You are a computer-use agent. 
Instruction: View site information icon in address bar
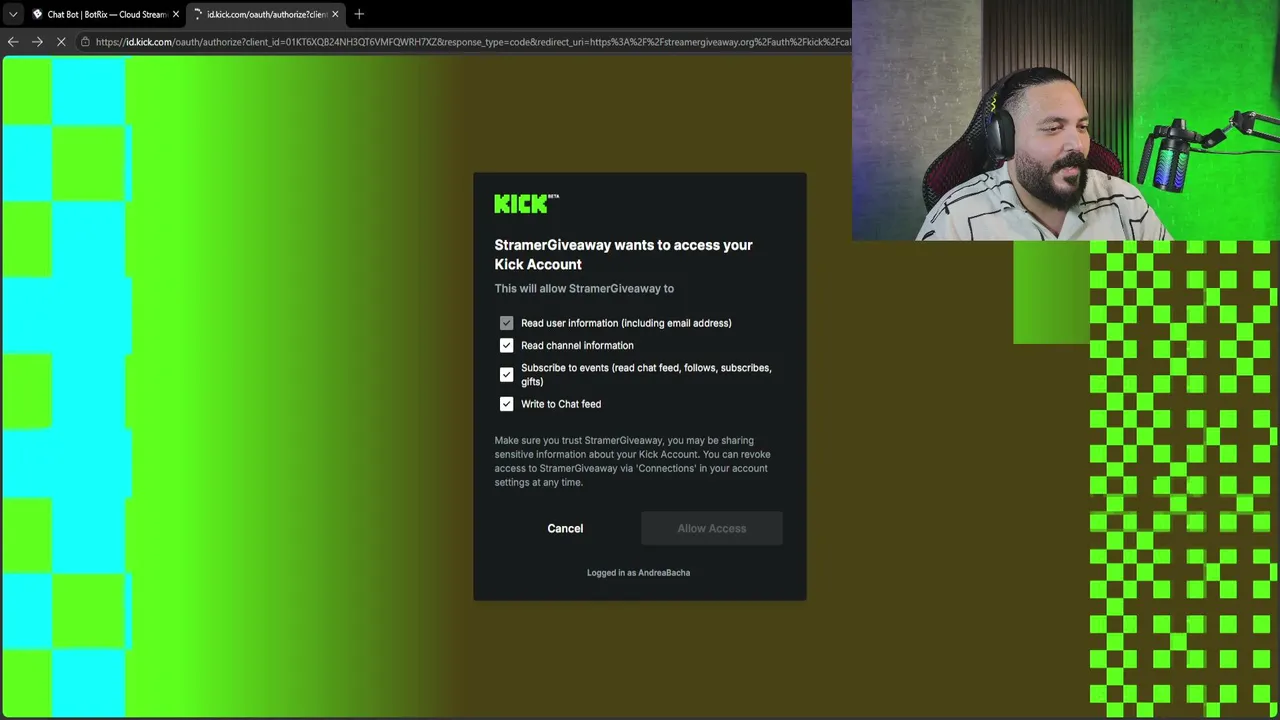86,42
